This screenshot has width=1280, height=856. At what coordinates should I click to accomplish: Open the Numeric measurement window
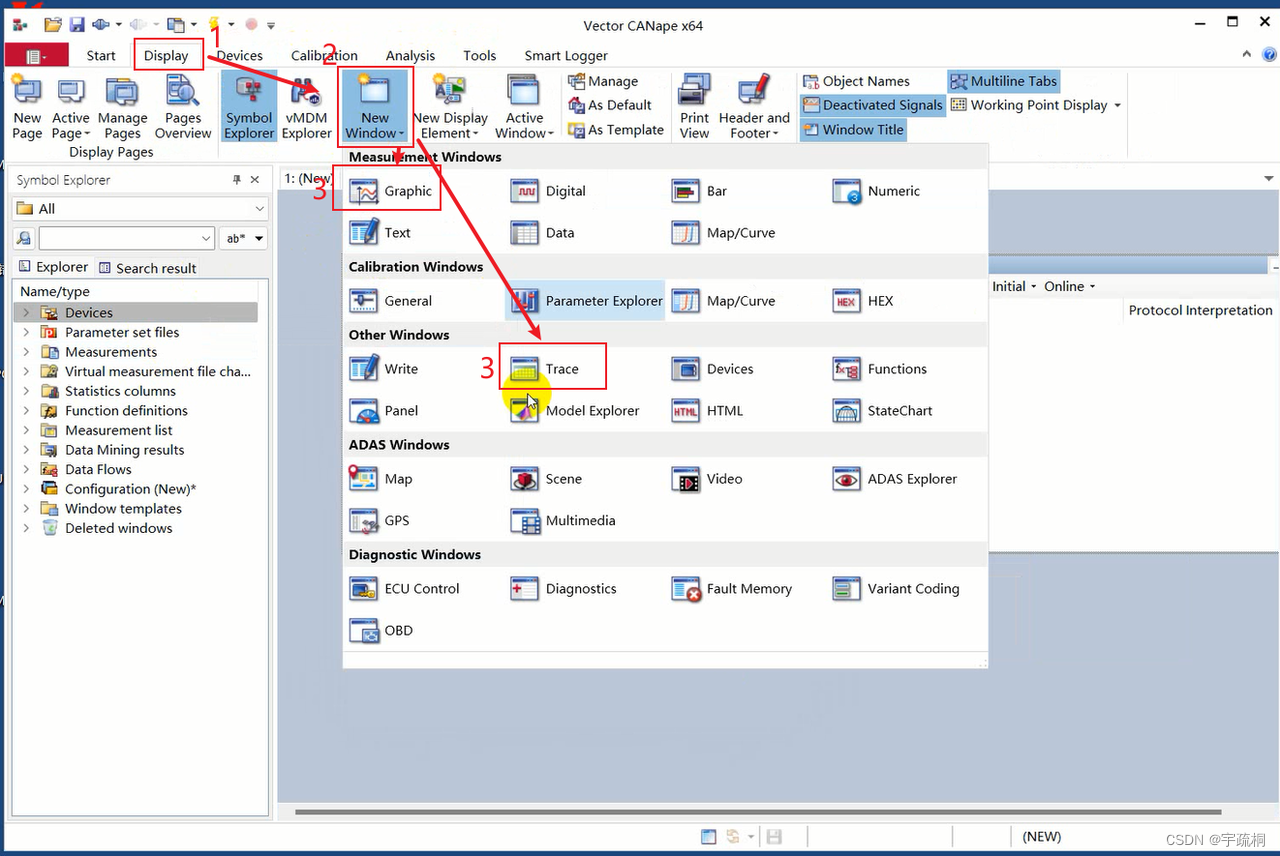(876, 191)
